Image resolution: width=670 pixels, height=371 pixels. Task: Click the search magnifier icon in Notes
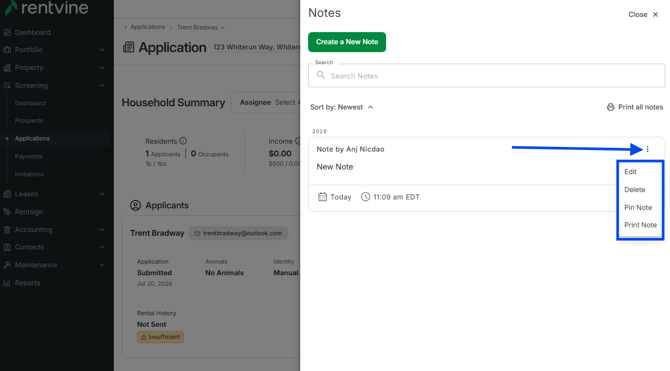click(x=321, y=75)
